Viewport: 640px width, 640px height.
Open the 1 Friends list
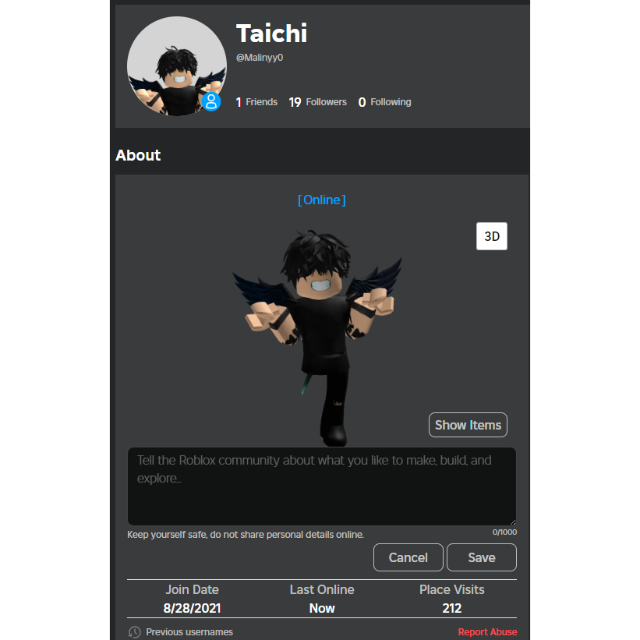256,102
